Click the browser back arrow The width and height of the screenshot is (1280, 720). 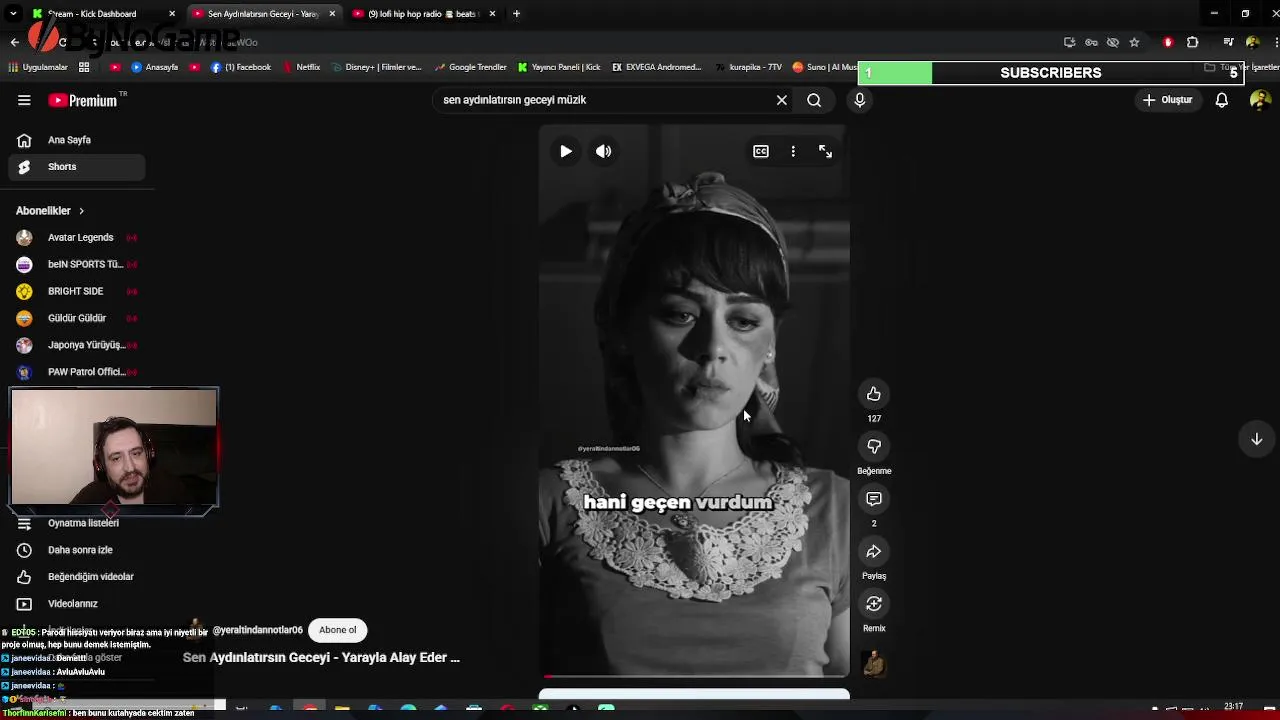[14, 42]
